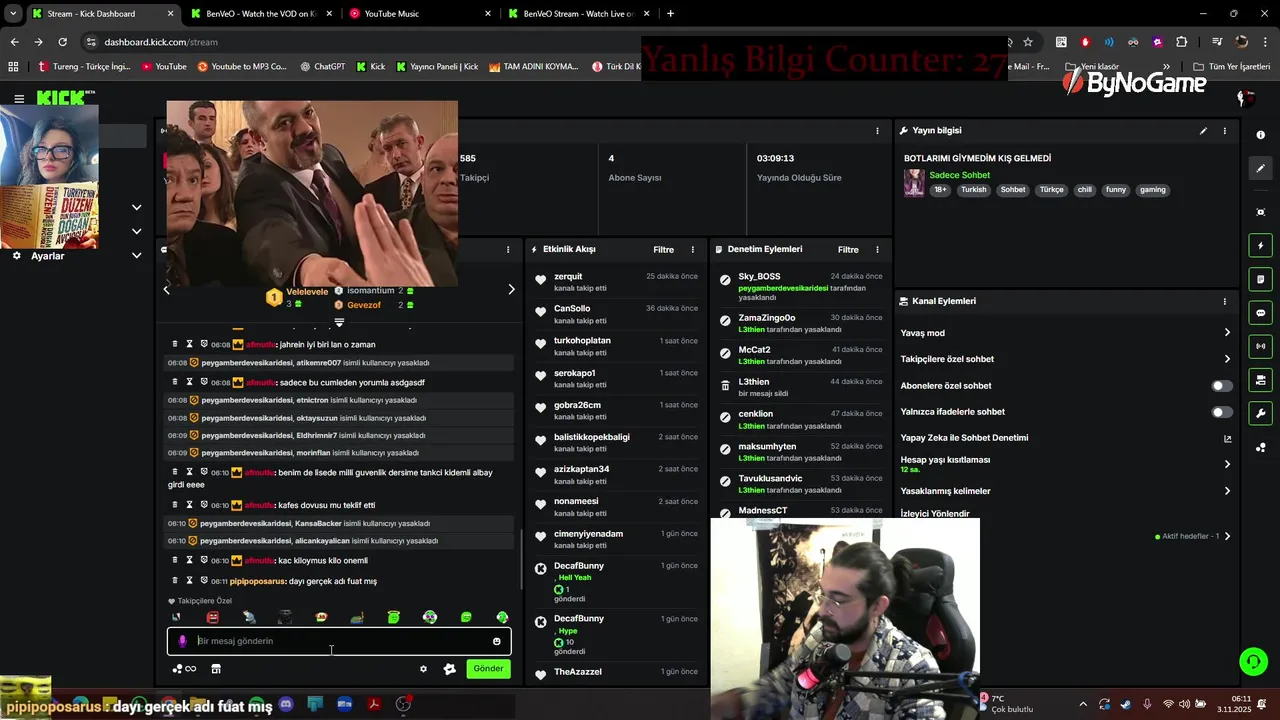Viewport: 1280px width, 720px height.
Task: Open Sadece Sohbet category link
Action: [x=959, y=175]
